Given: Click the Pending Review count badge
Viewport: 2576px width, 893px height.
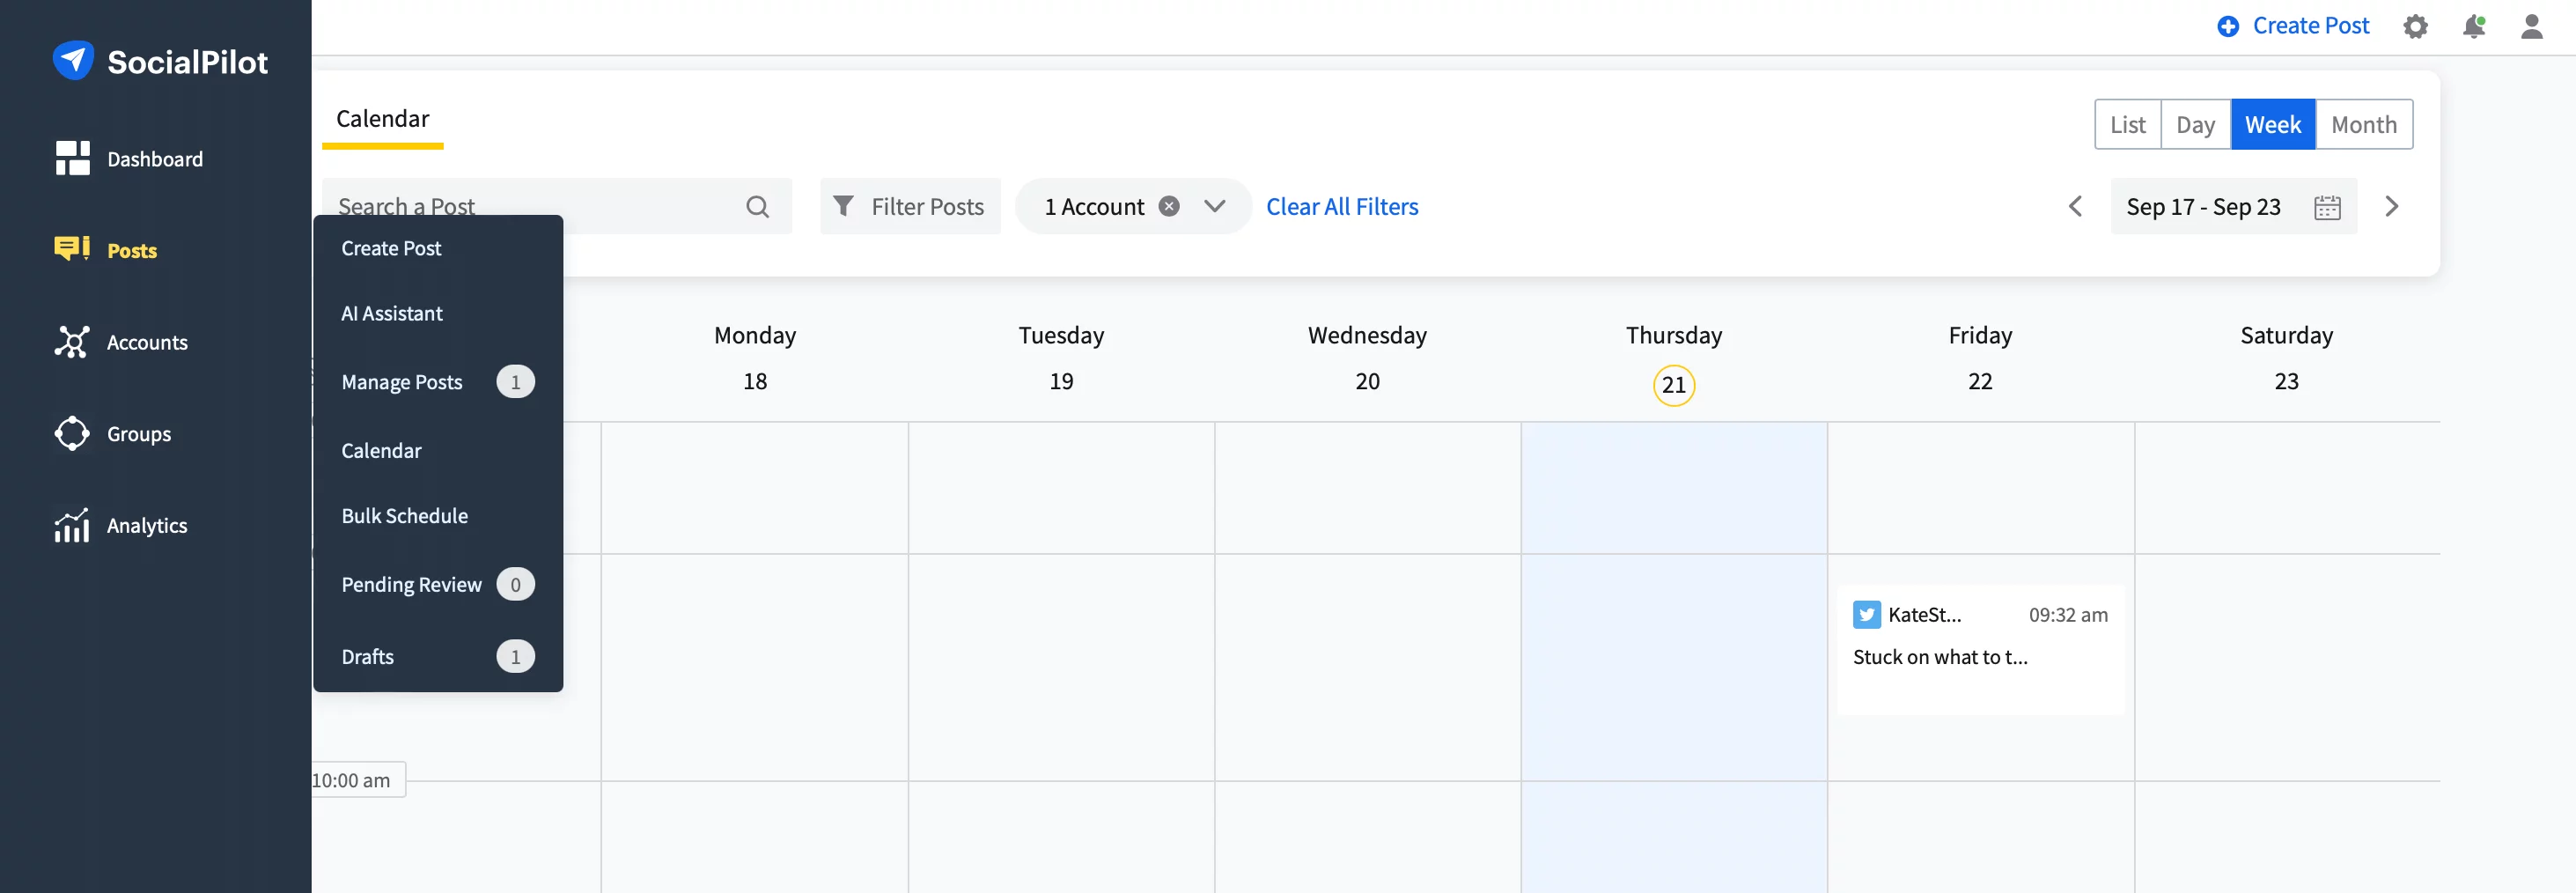Looking at the screenshot, I should tap(516, 584).
